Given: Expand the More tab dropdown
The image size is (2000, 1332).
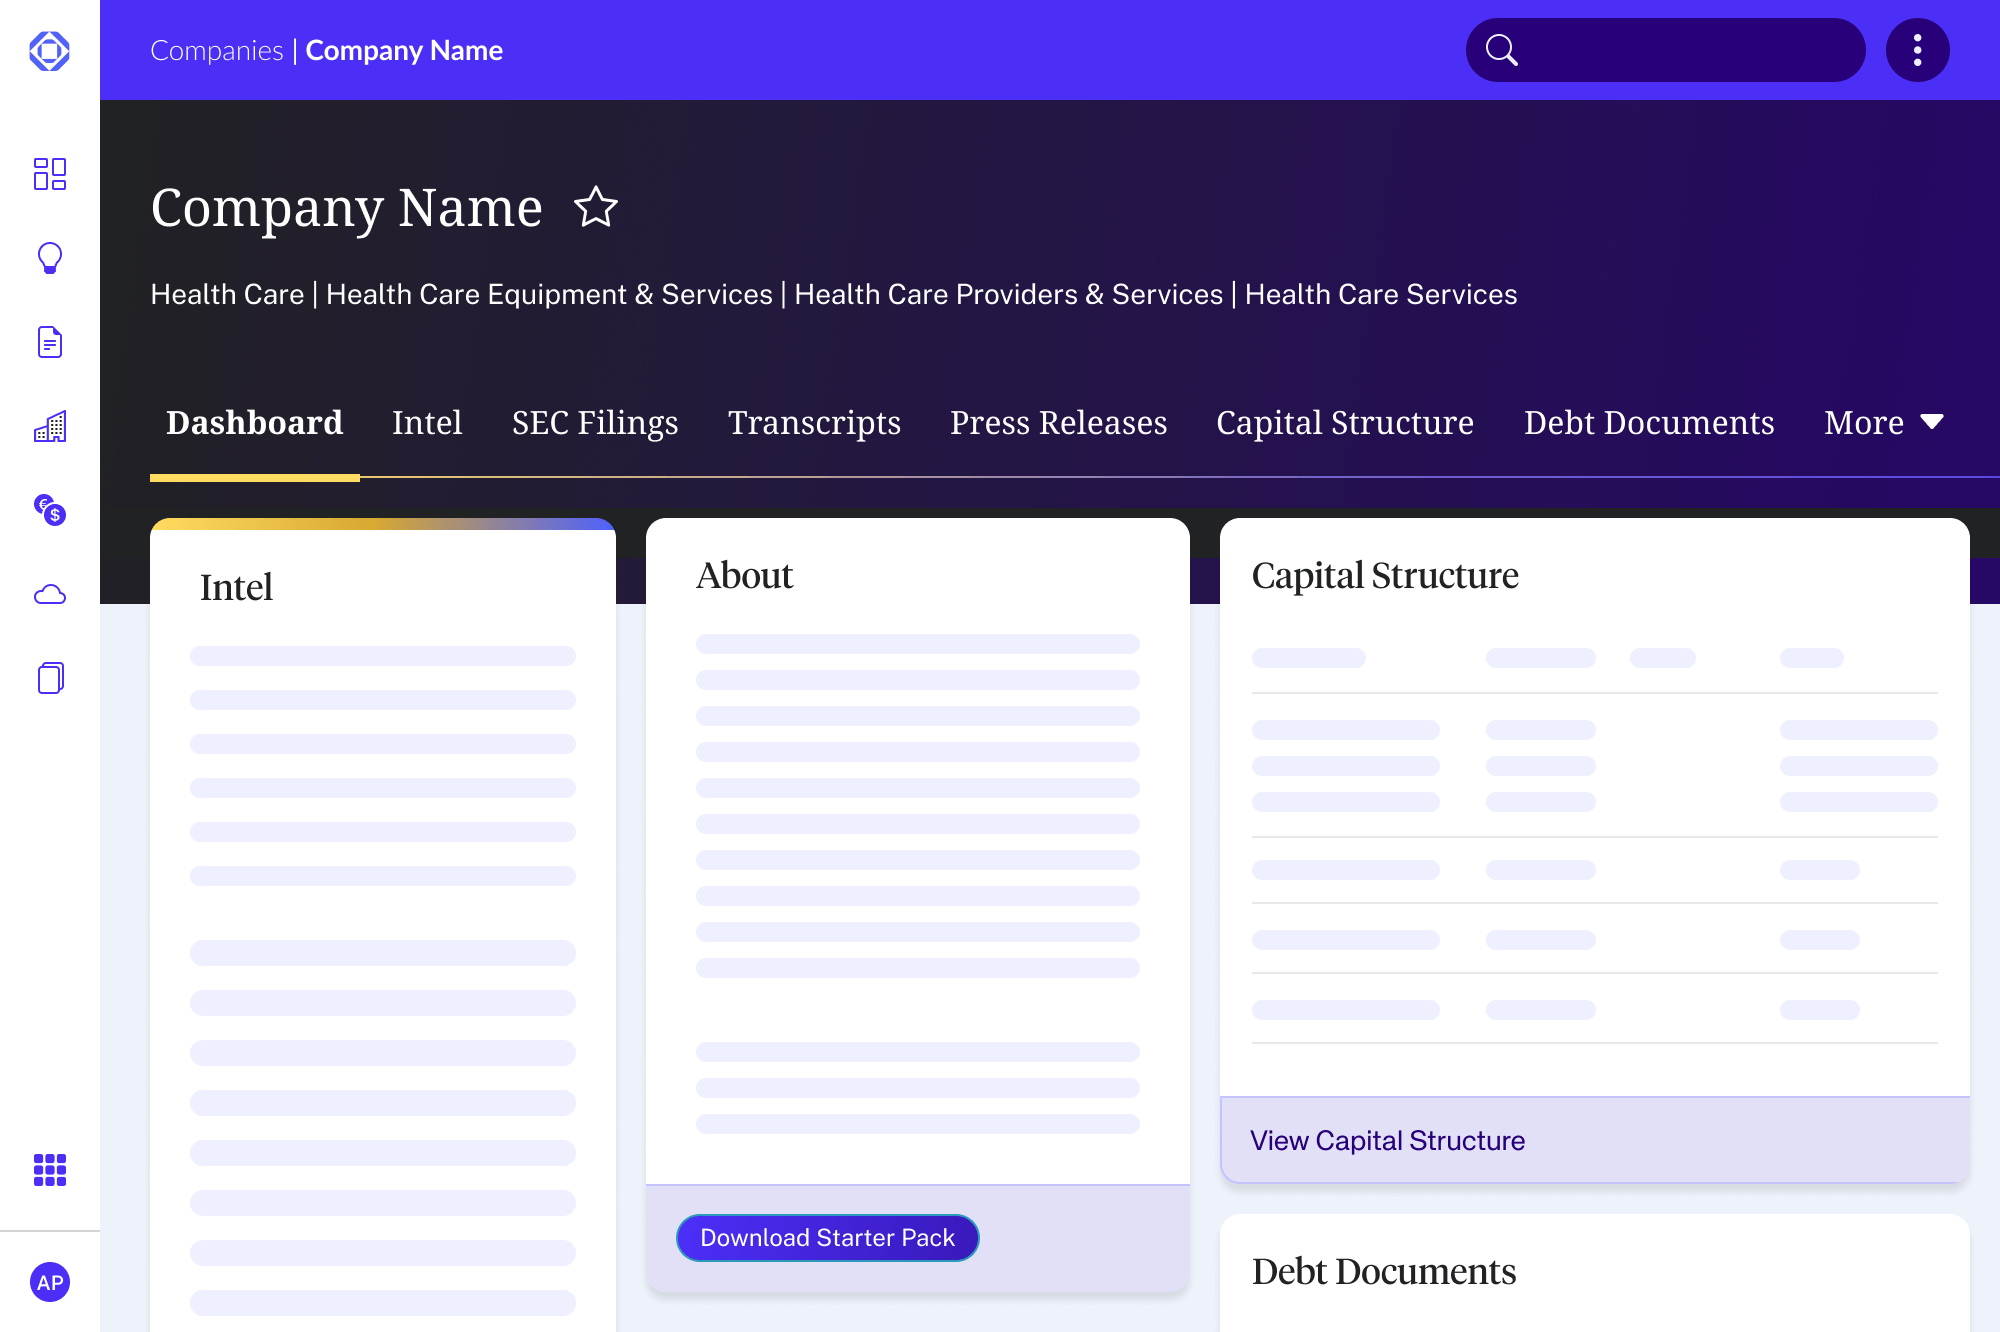Looking at the screenshot, I should [1883, 422].
